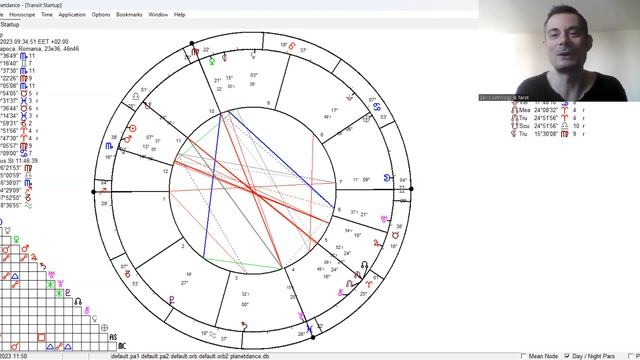Click the Aries sign on the wheel rim

pyautogui.click(x=369, y=284)
